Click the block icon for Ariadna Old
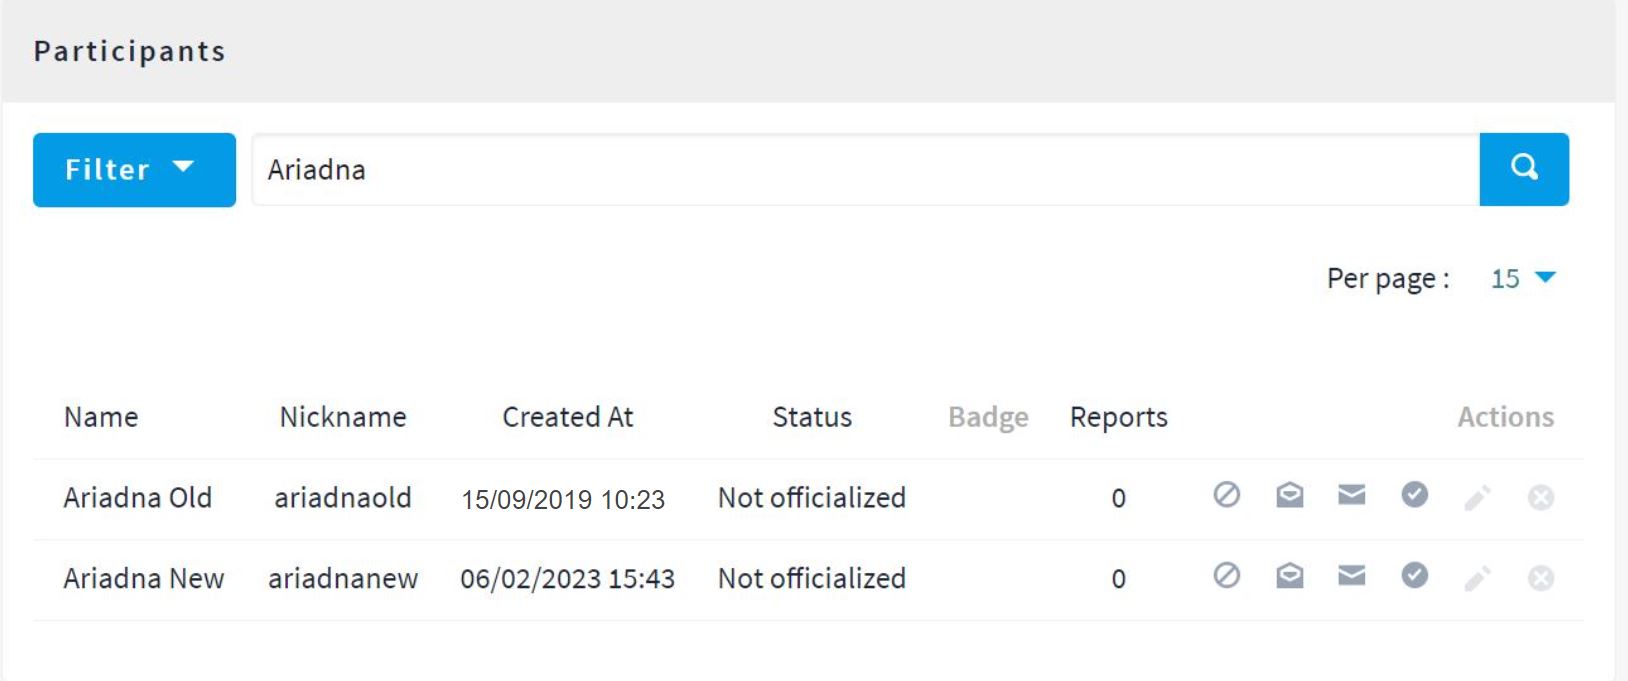This screenshot has width=1628, height=681. [1227, 494]
